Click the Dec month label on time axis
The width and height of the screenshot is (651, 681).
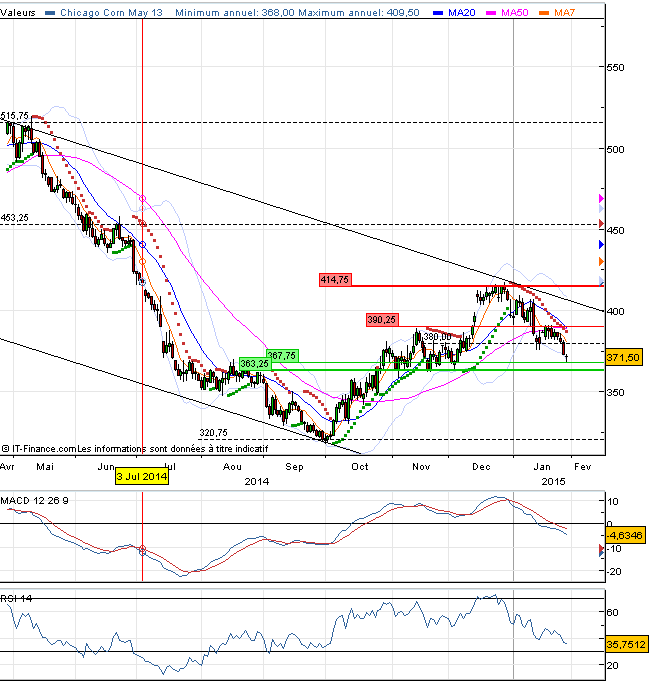click(x=481, y=467)
